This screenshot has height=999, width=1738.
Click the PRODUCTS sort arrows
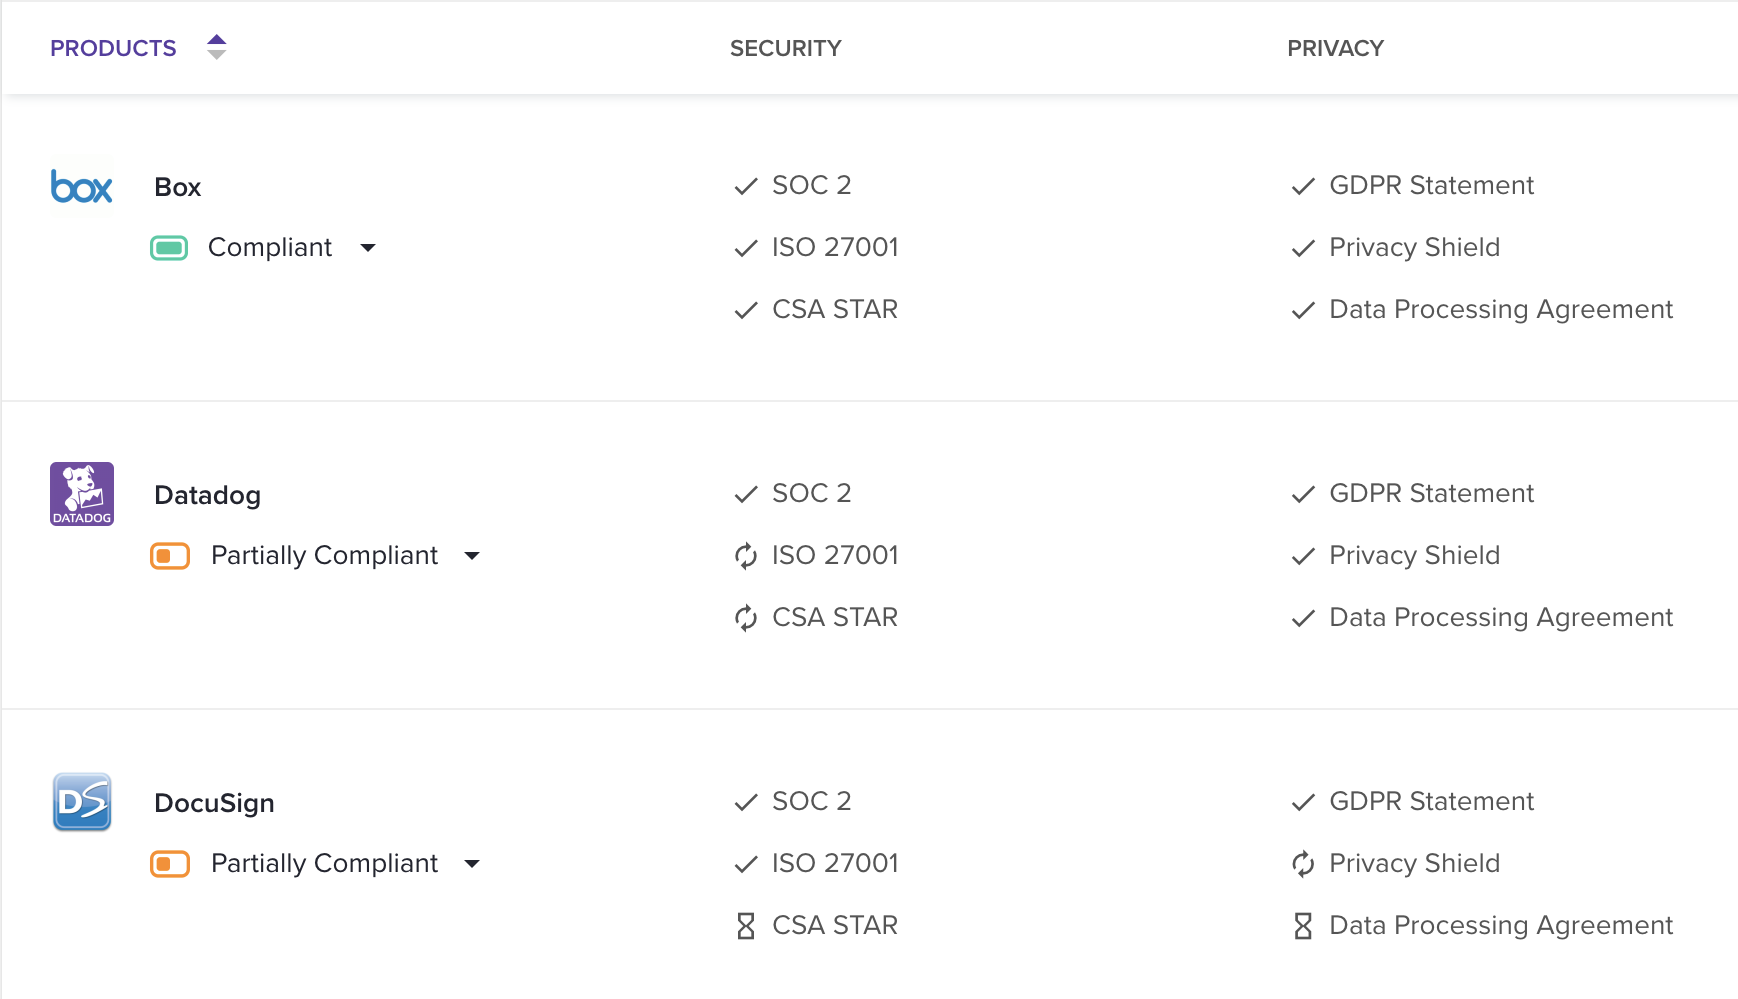[x=216, y=46]
